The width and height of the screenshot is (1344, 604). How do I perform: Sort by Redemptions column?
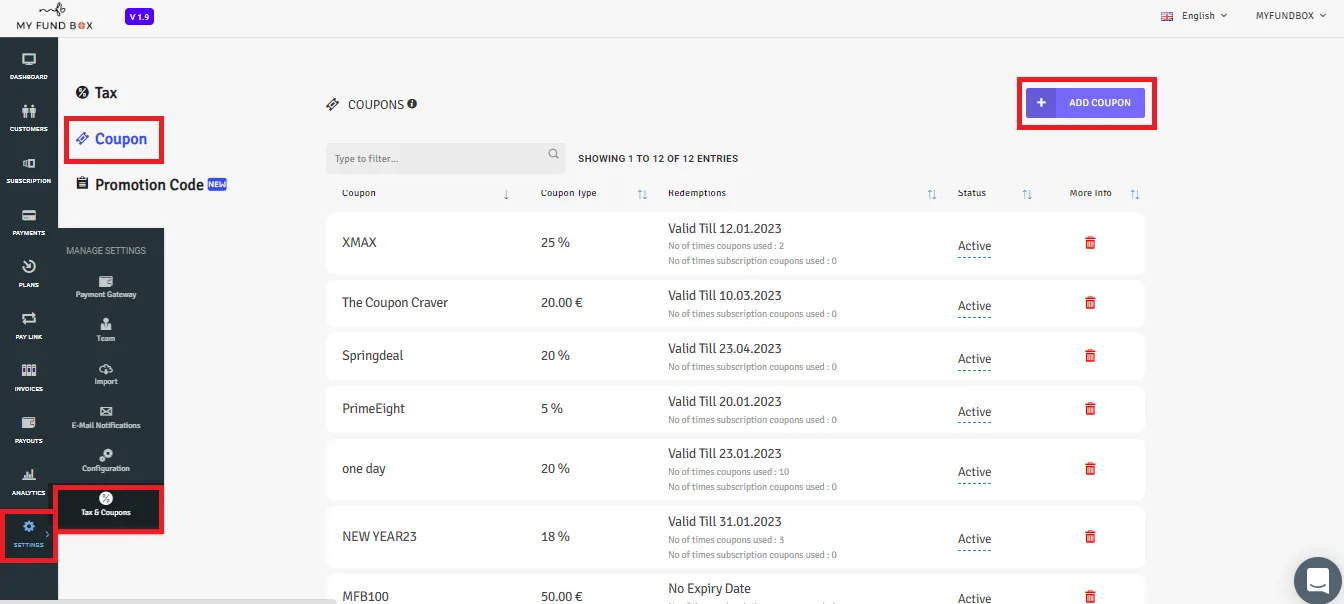tap(932, 194)
